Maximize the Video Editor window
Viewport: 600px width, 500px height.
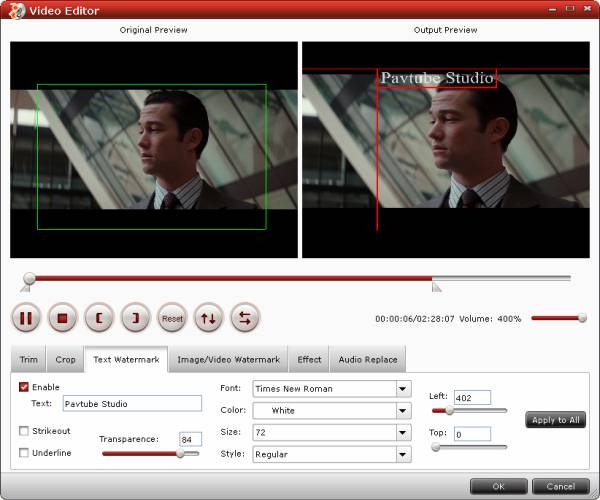(x=570, y=8)
